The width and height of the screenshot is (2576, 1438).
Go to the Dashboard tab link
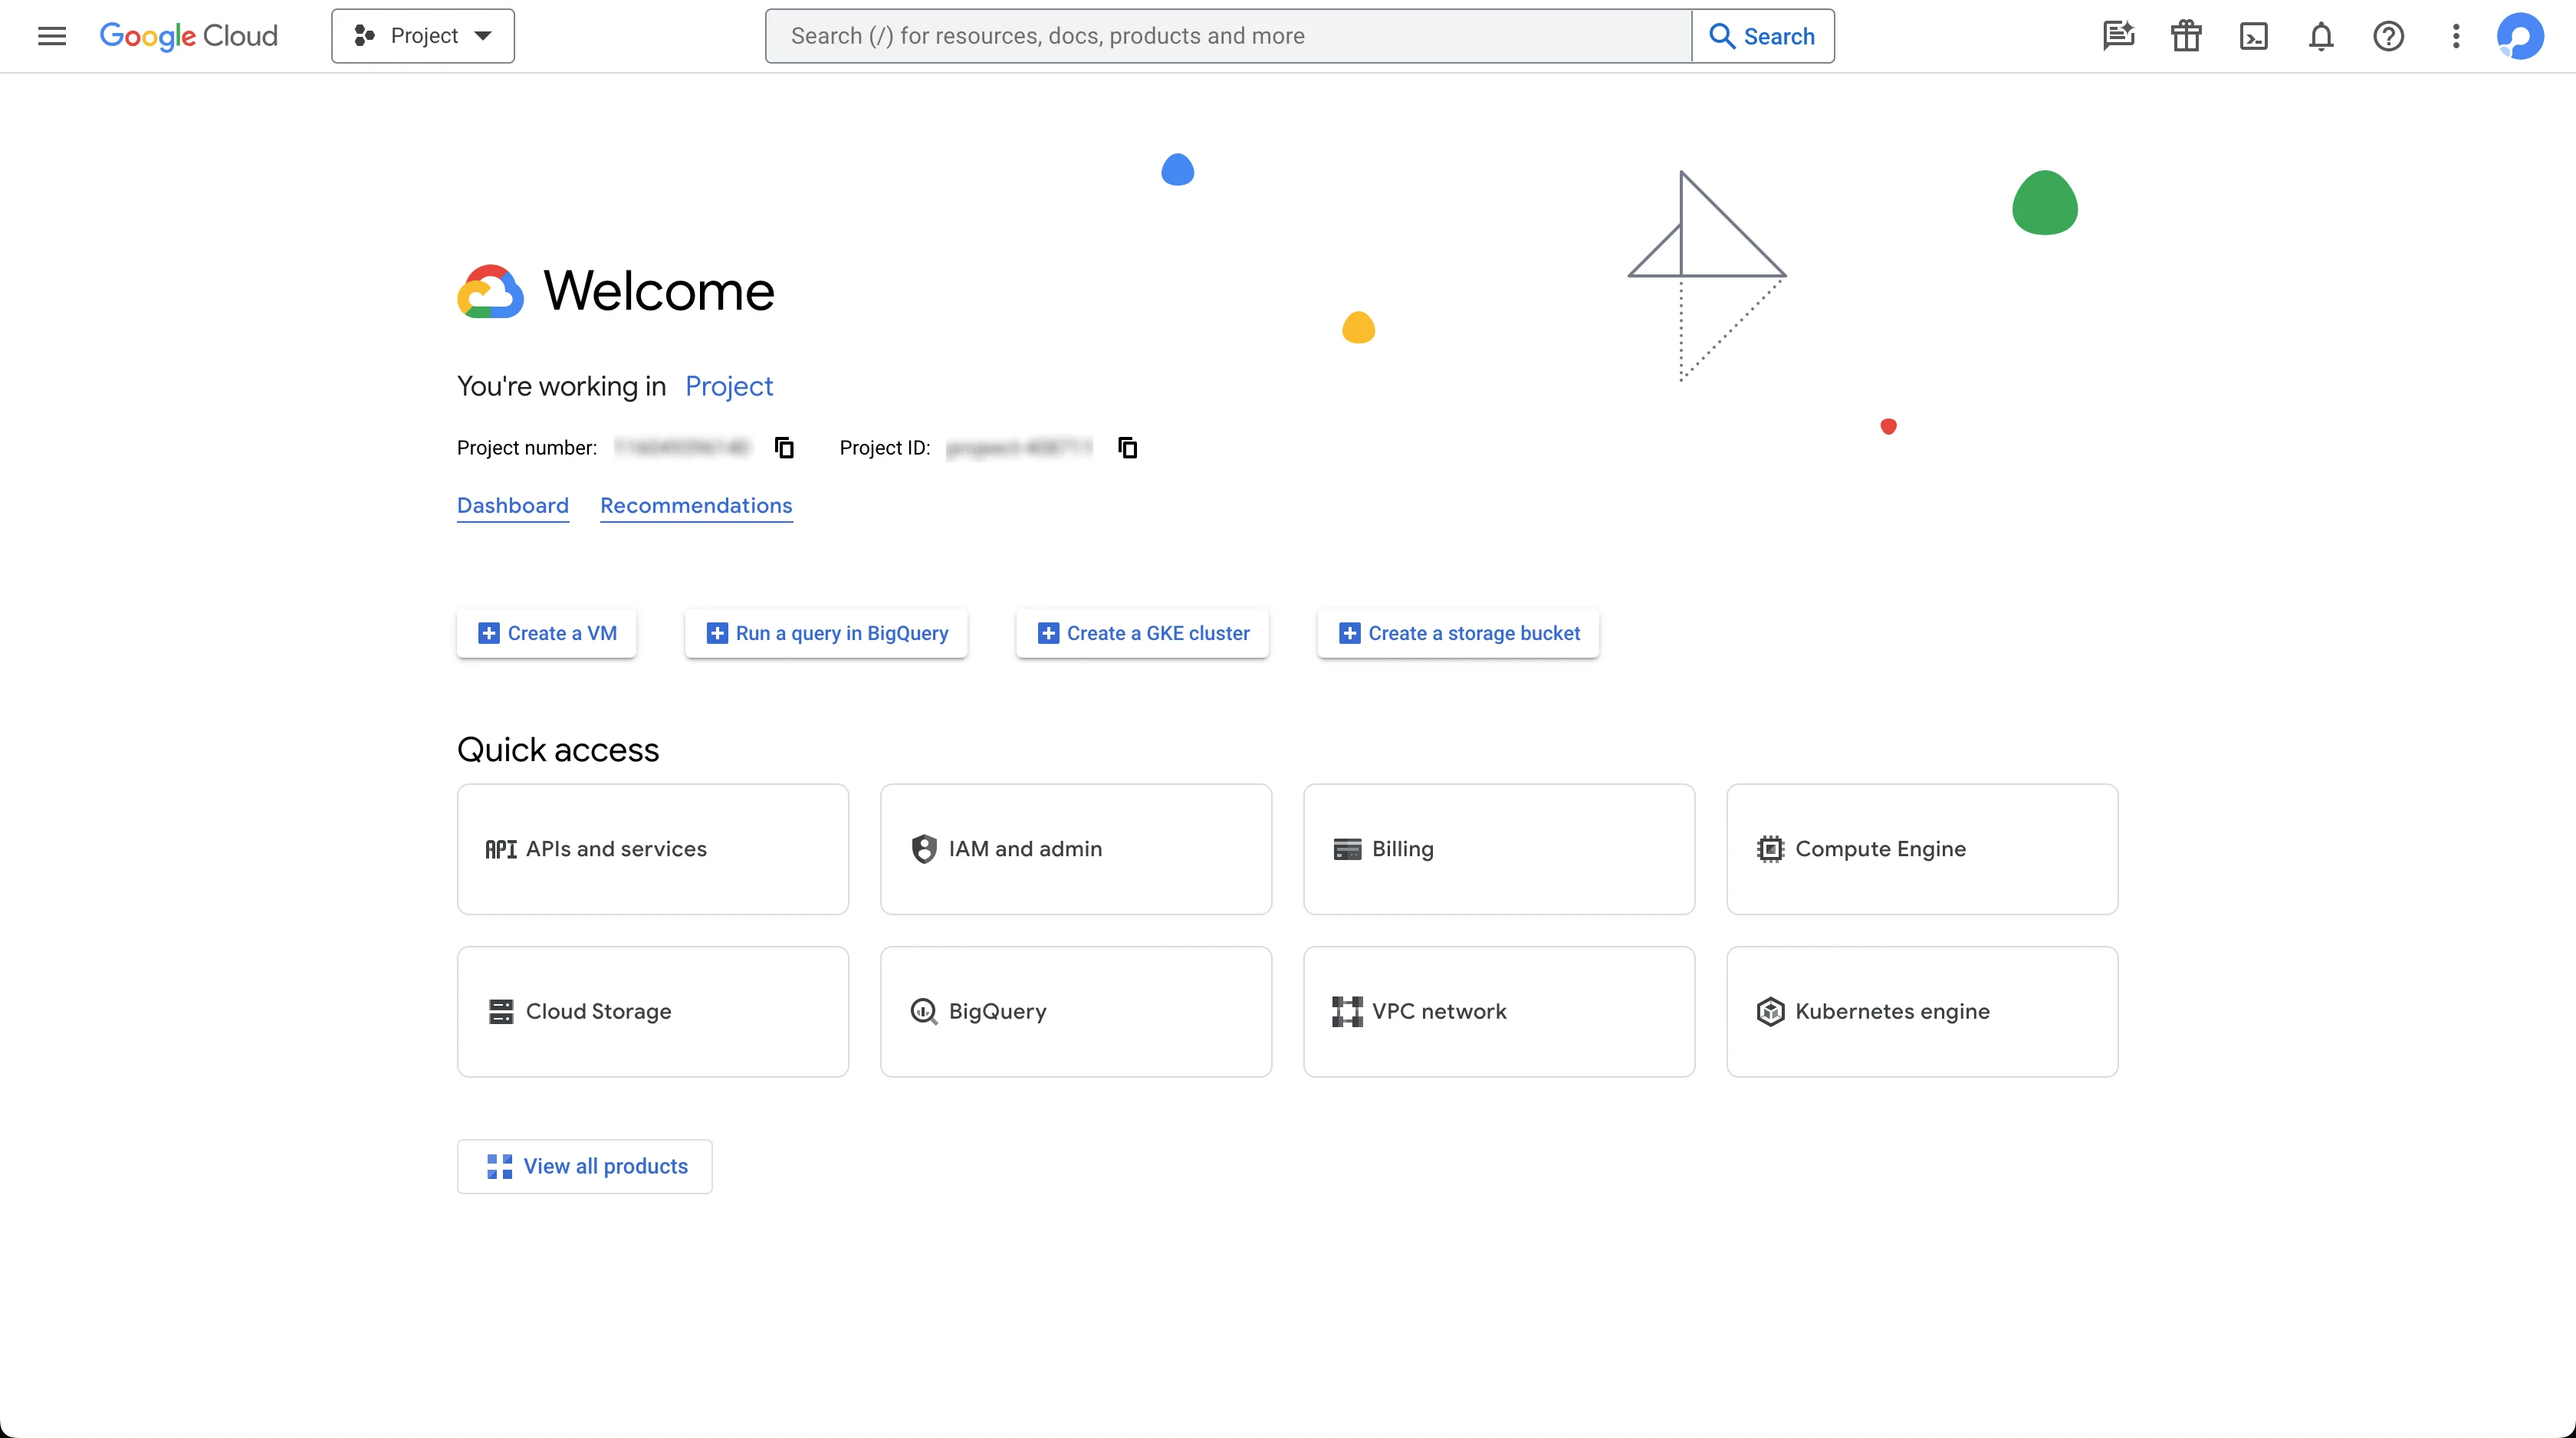(512, 505)
